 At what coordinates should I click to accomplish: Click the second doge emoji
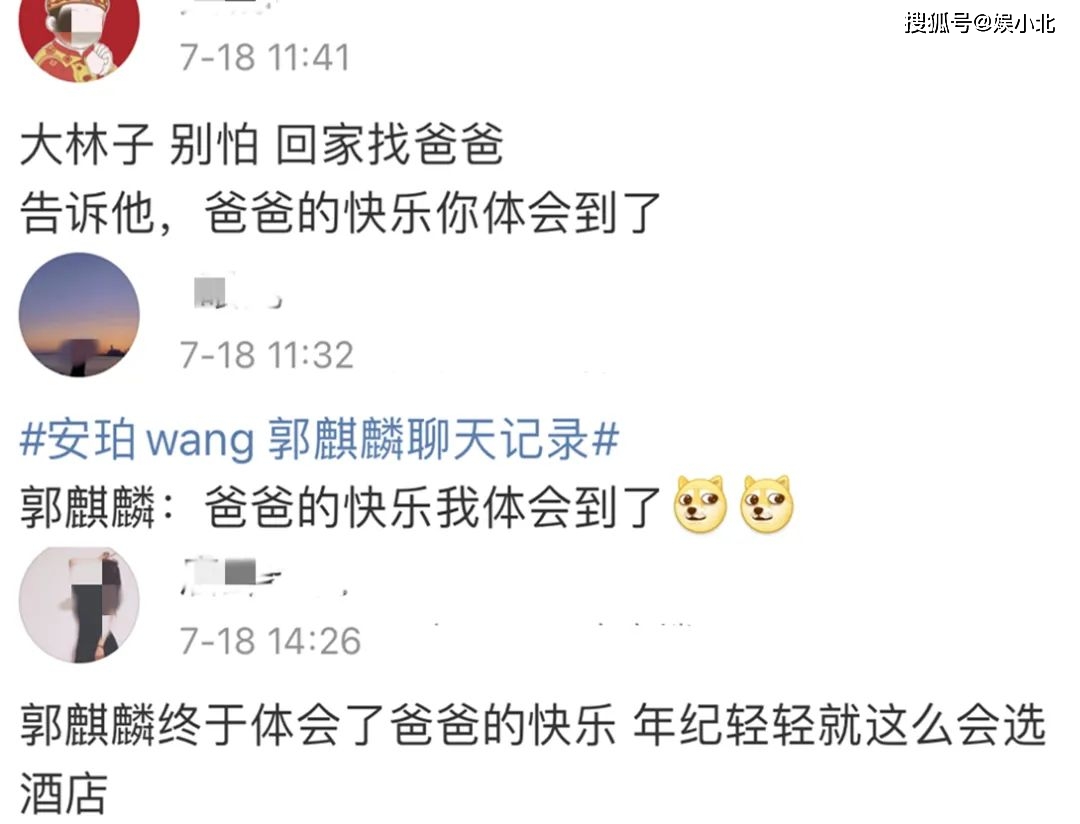[x=767, y=505]
